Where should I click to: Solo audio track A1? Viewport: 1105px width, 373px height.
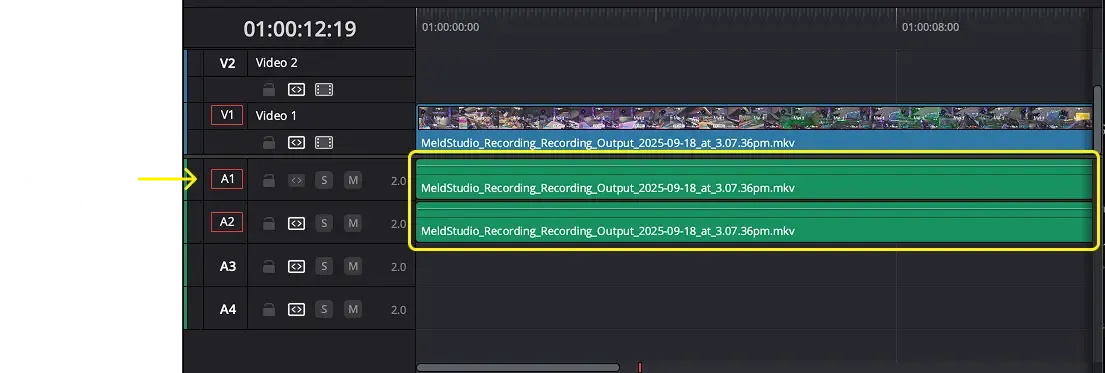click(x=324, y=181)
